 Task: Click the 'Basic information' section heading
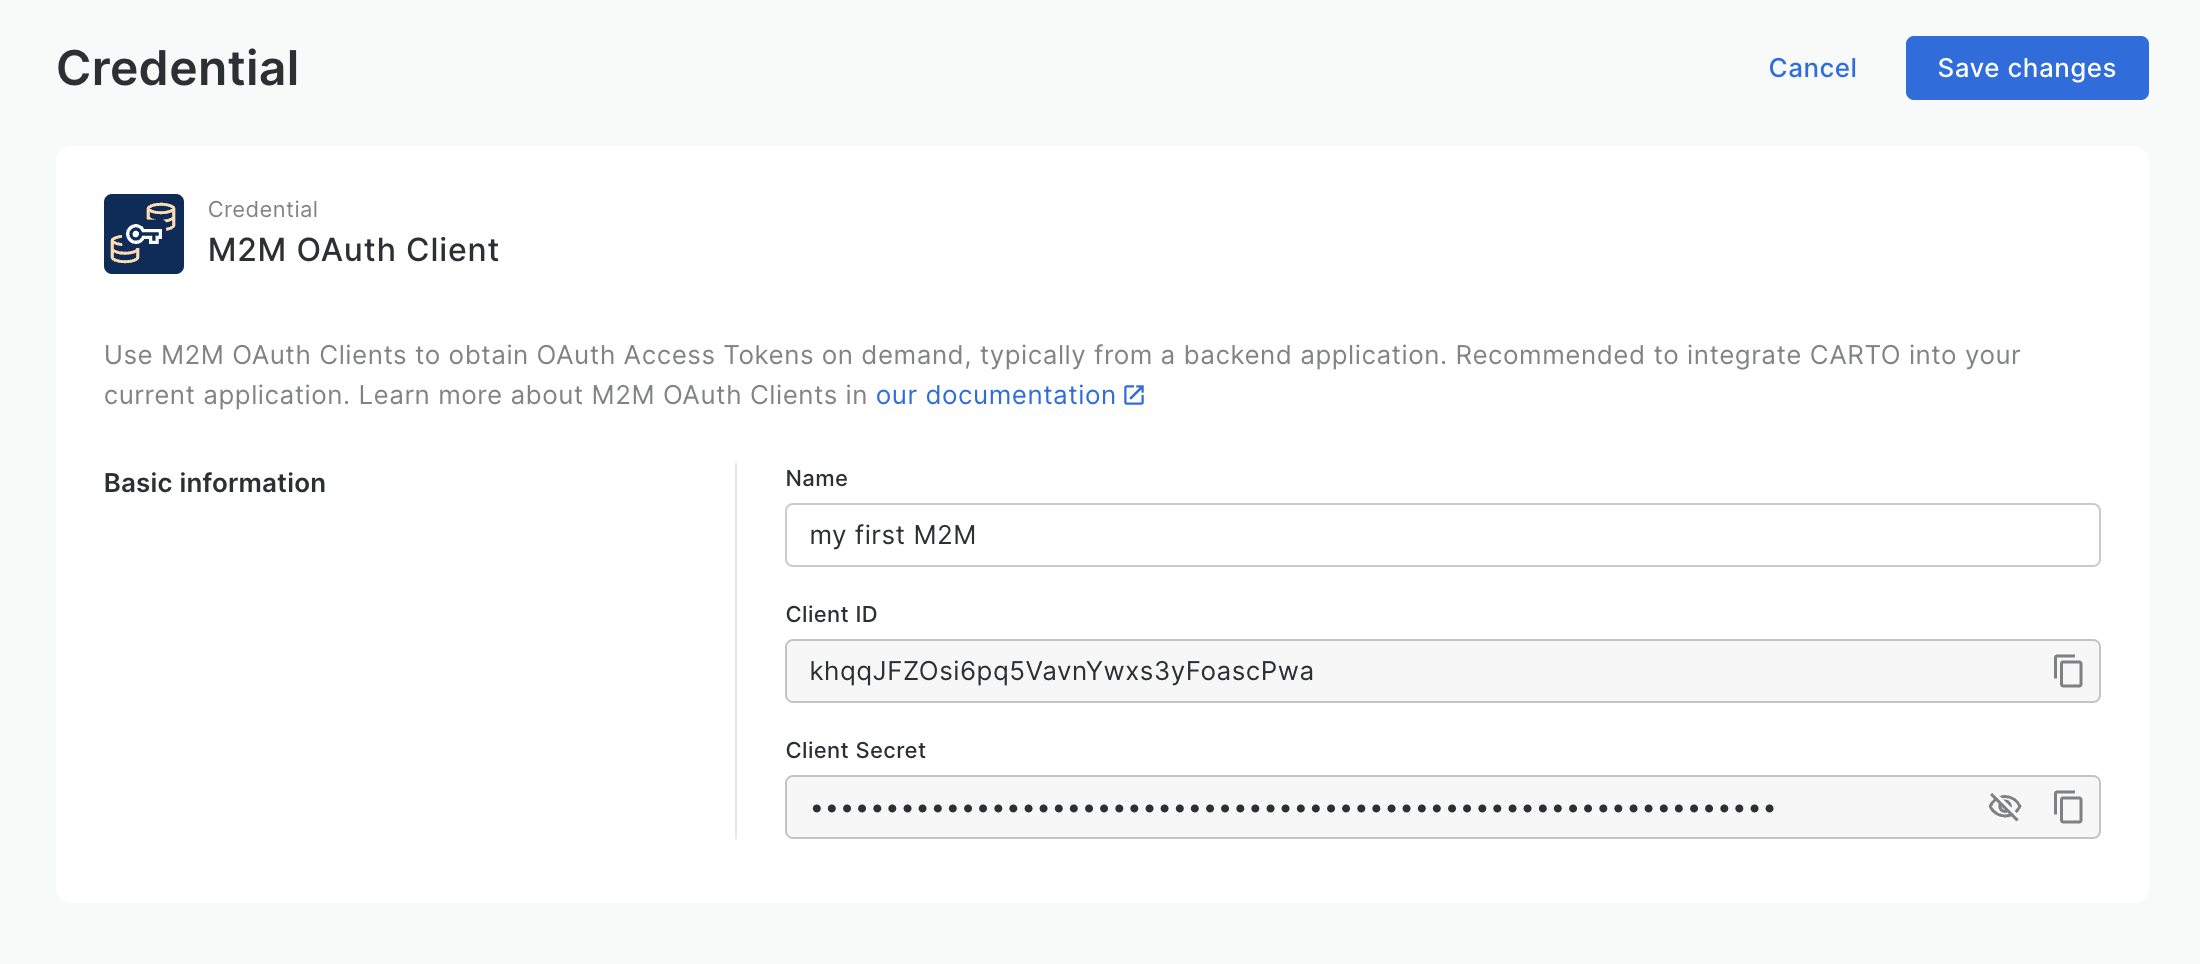click(215, 483)
